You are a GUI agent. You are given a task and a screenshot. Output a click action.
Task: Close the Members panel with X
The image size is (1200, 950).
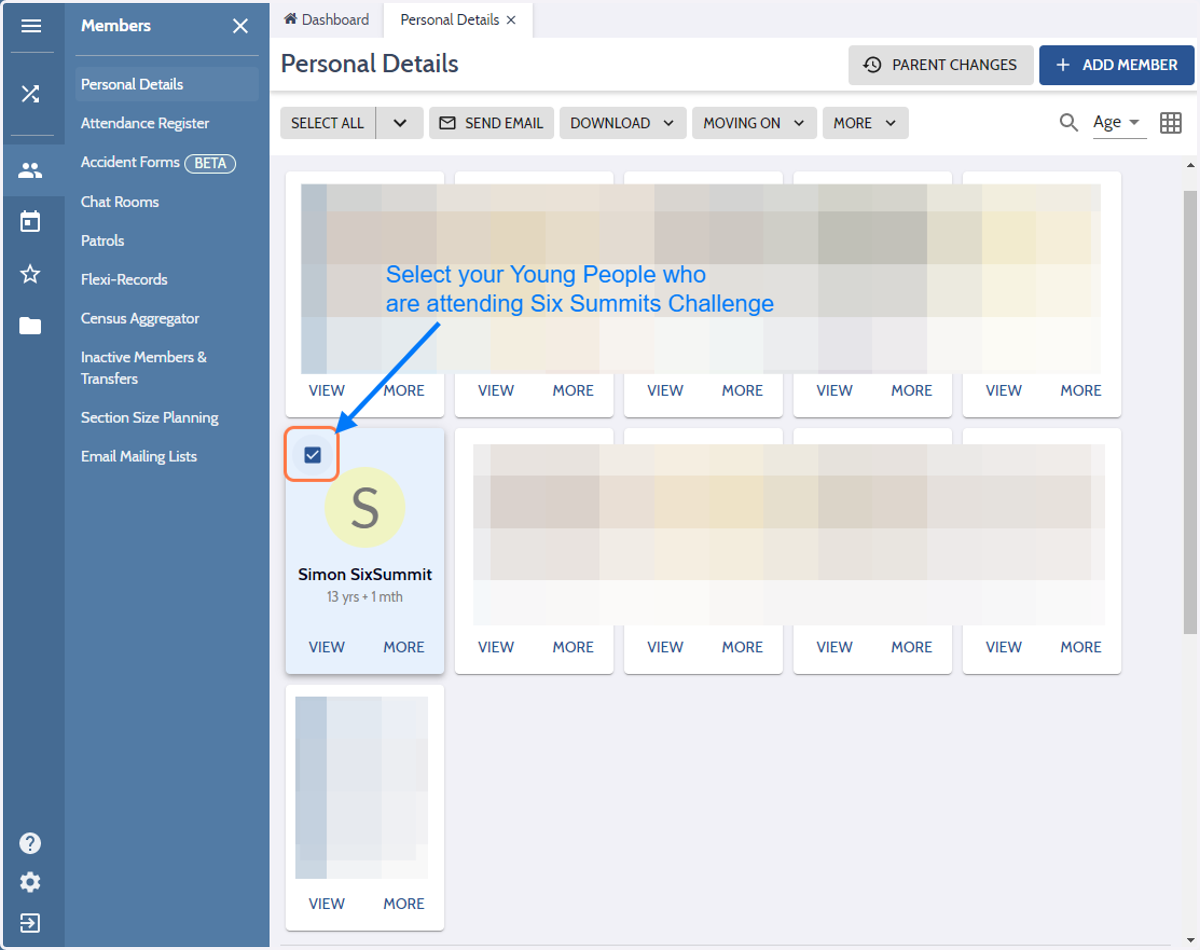tap(240, 26)
